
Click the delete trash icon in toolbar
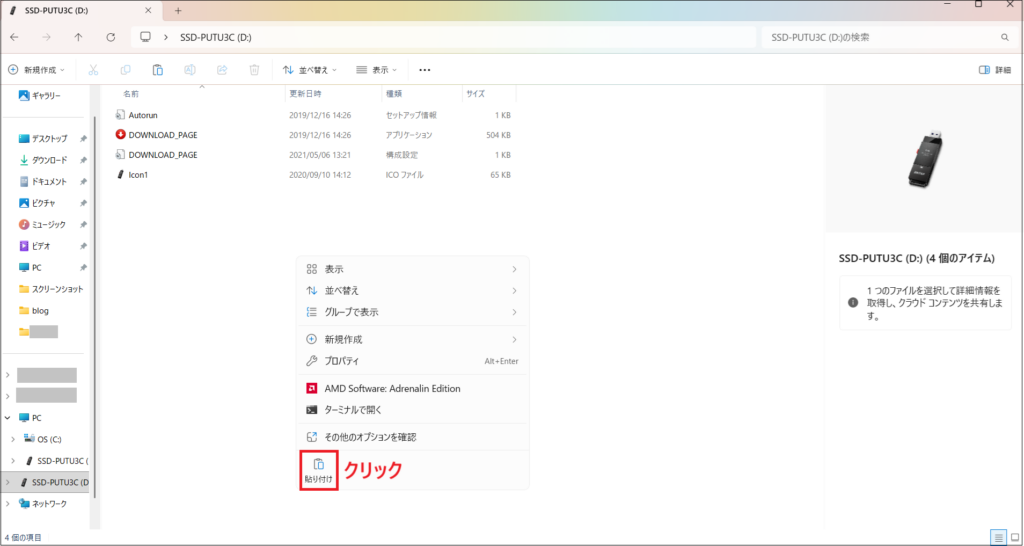[x=254, y=70]
